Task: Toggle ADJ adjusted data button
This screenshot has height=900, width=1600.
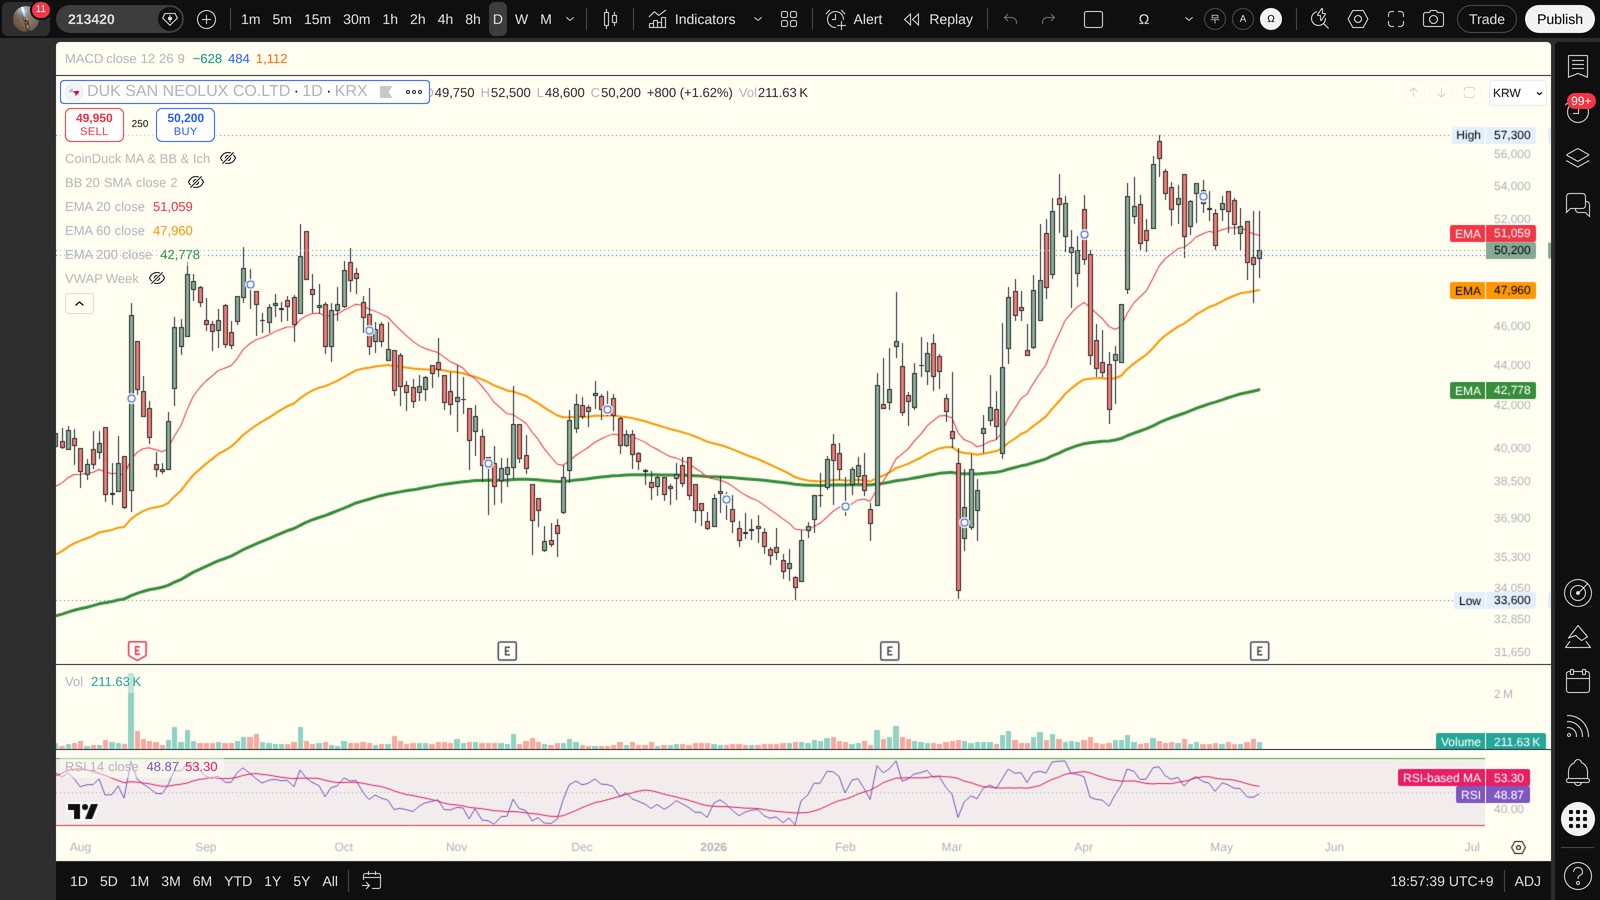Action: 1527,881
